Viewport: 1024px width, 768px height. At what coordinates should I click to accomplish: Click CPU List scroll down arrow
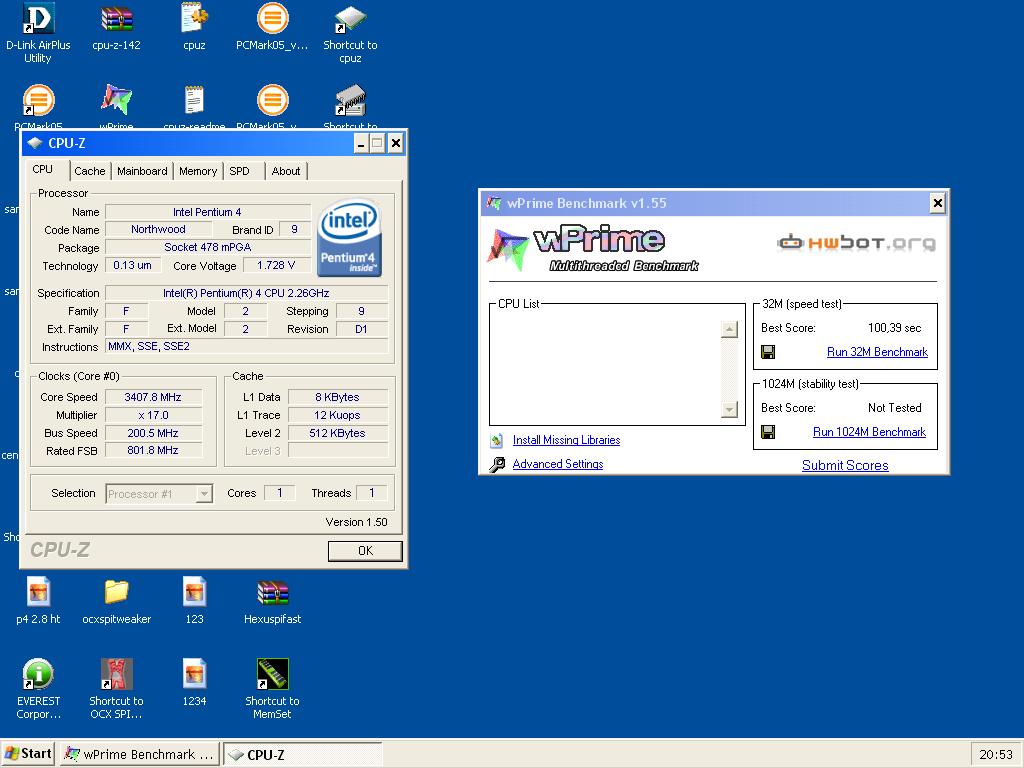point(729,409)
